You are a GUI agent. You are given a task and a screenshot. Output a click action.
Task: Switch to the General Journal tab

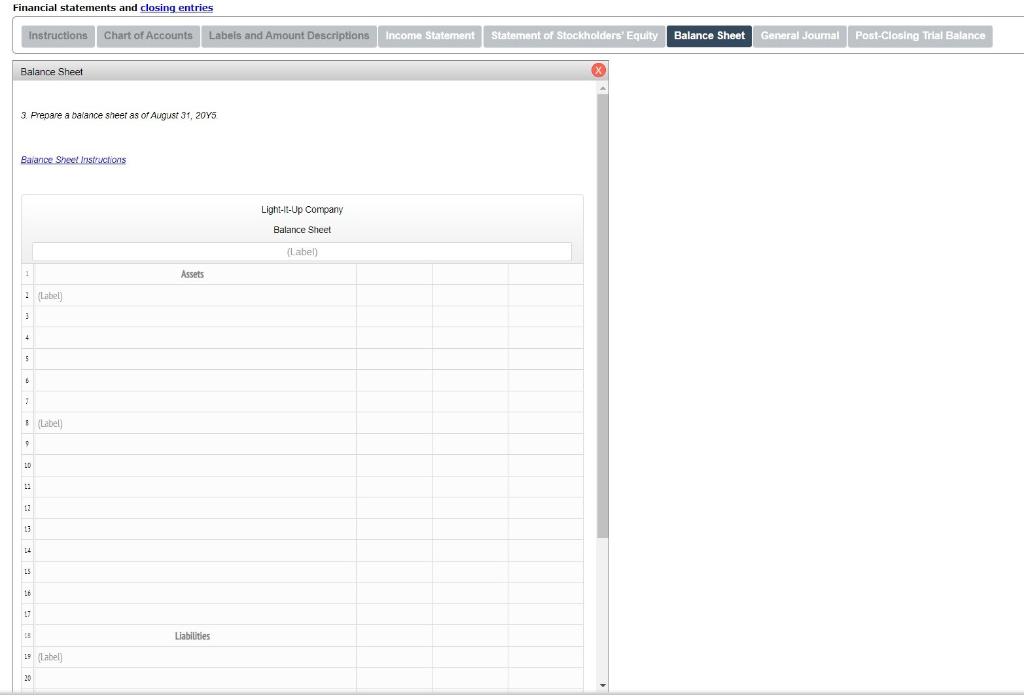(x=801, y=35)
